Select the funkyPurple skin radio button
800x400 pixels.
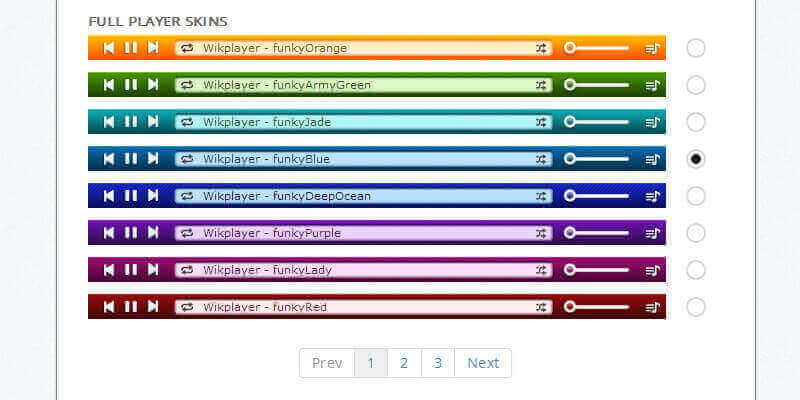[696, 233]
